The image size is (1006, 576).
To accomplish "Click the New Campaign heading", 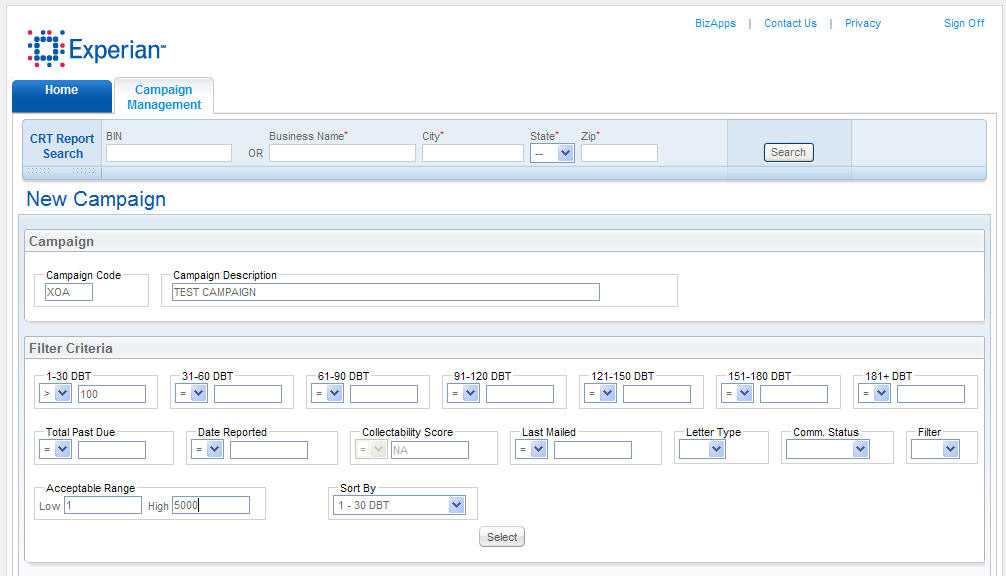I will click(x=96, y=199).
